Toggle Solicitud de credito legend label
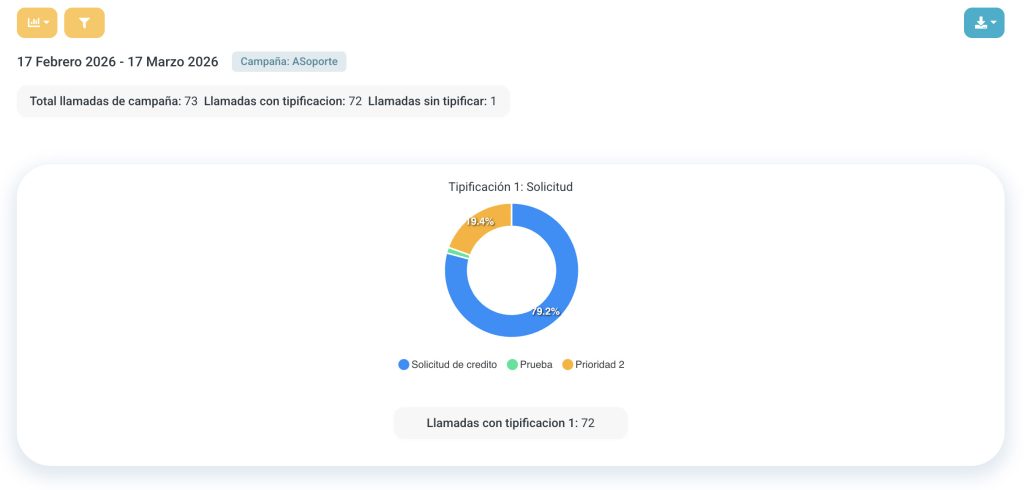Screen dimensions: 1024x490 454,365
